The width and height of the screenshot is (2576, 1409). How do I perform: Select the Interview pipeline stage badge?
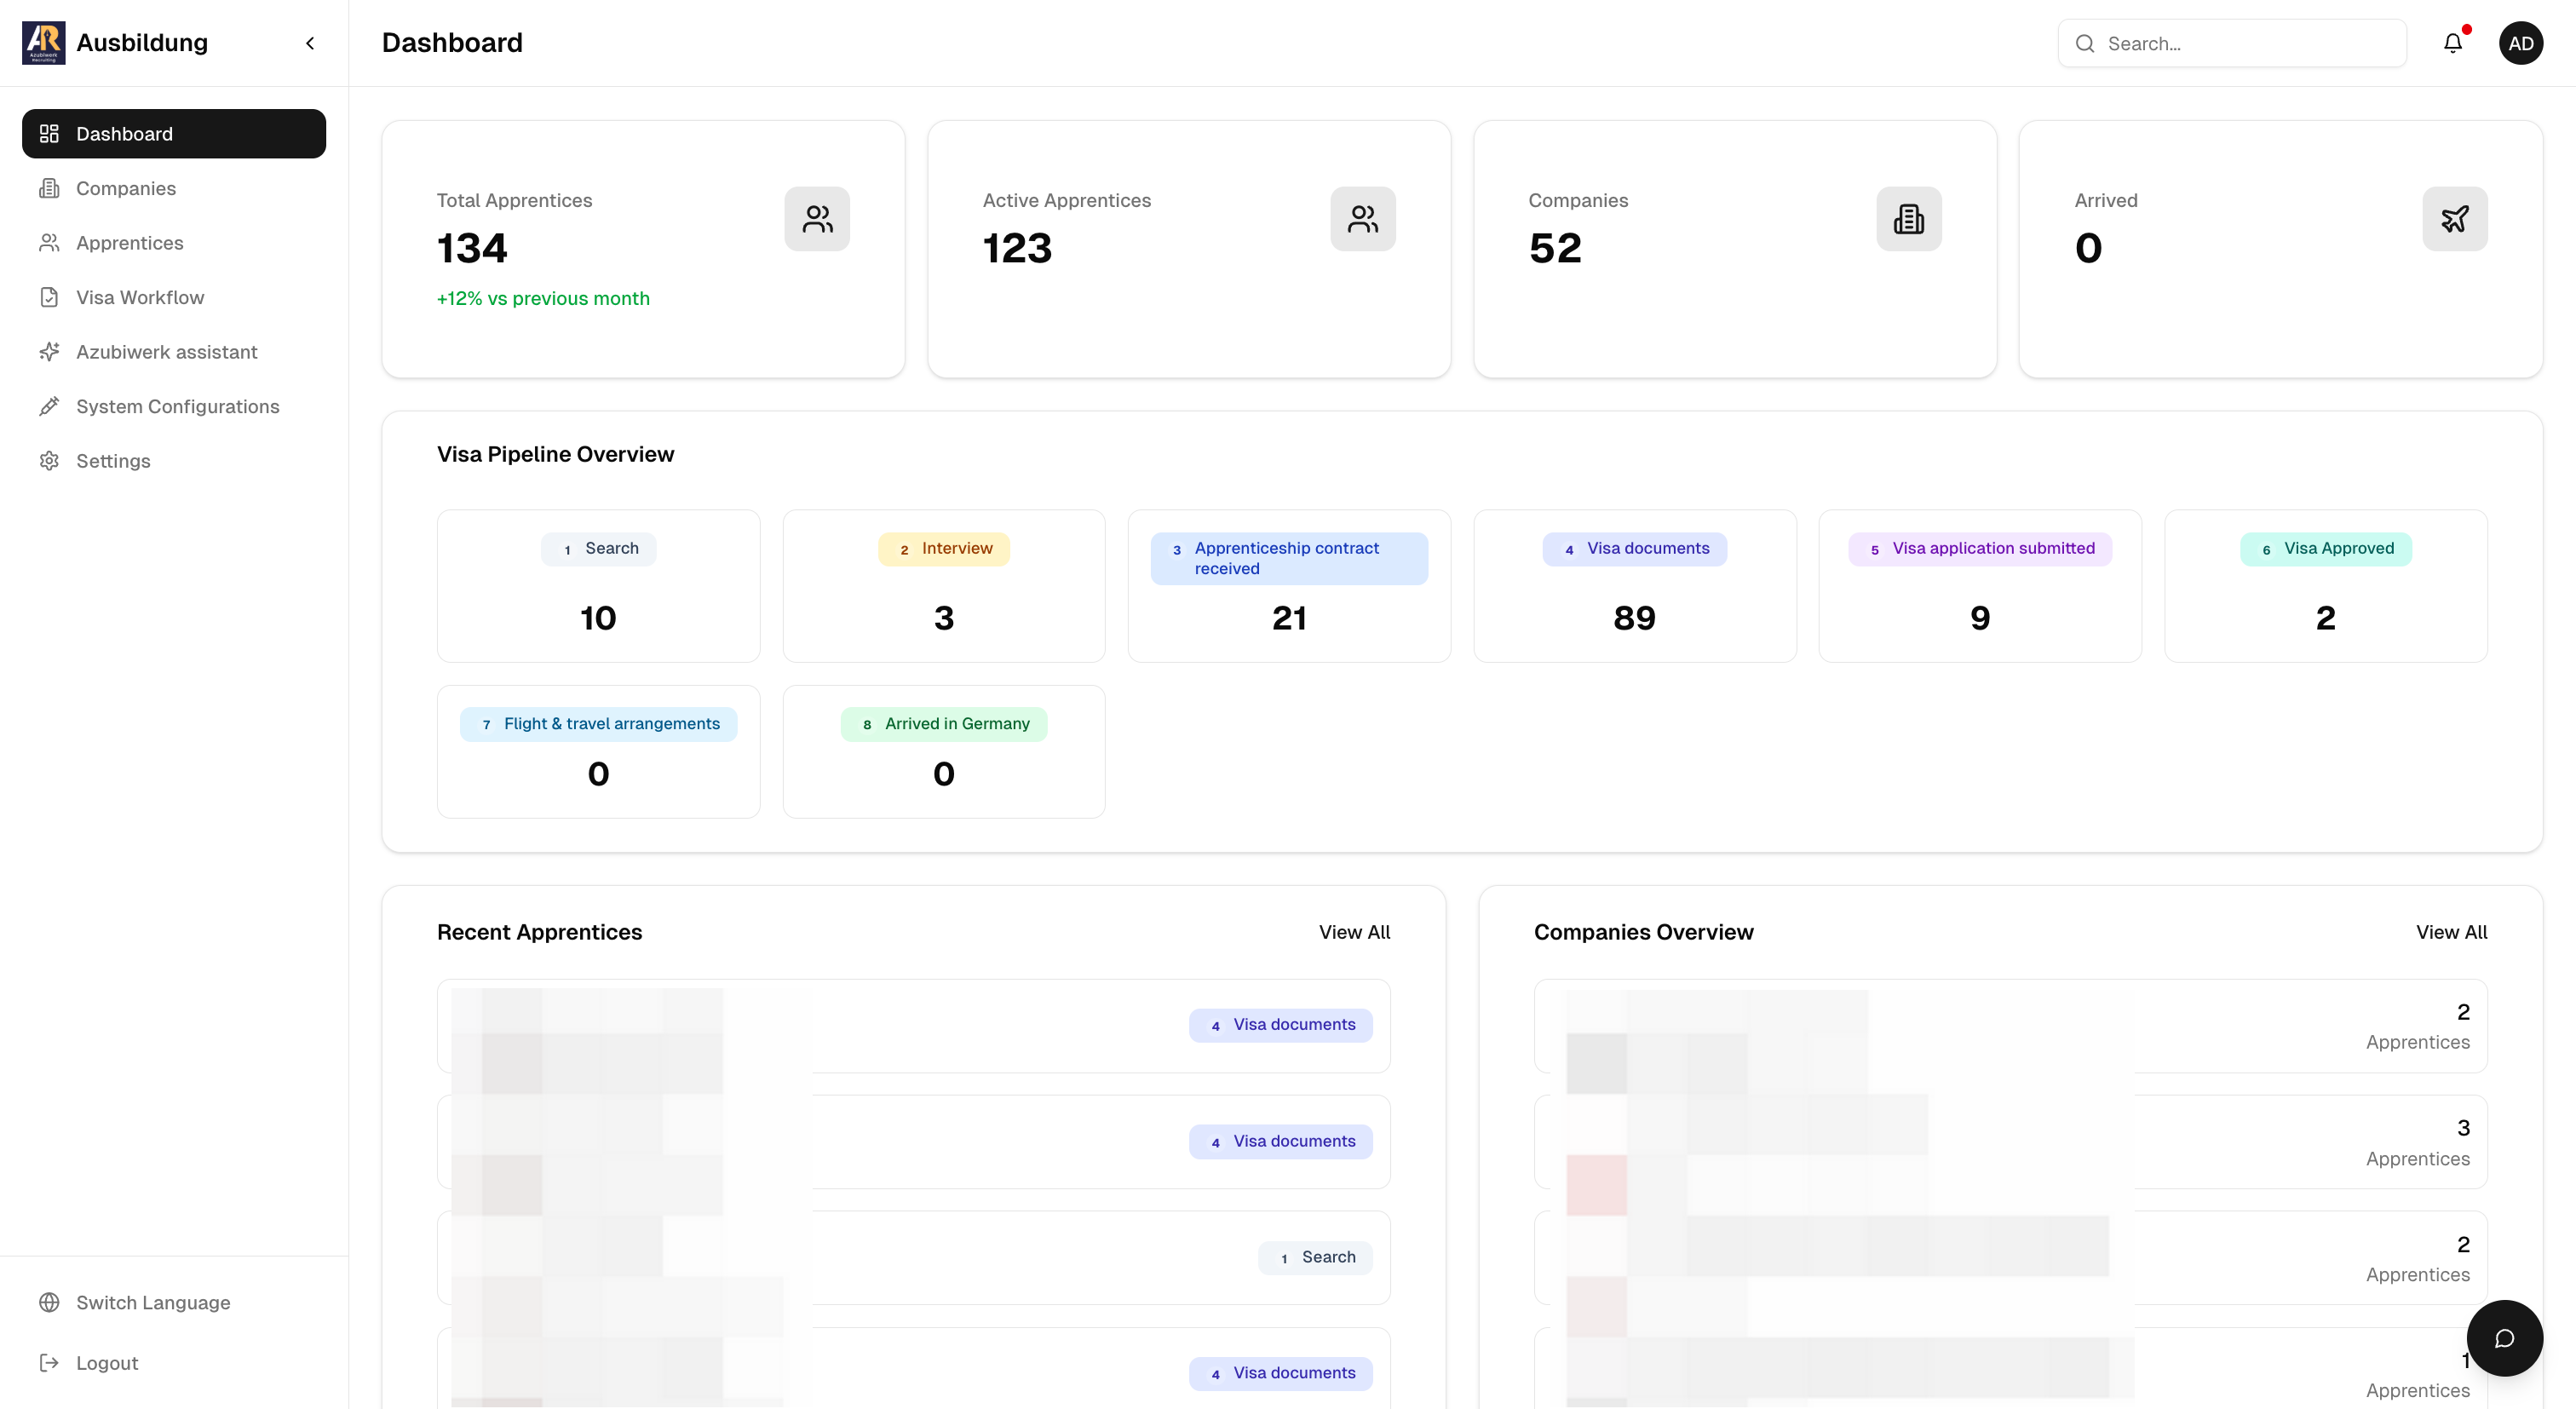pos(944,549)
